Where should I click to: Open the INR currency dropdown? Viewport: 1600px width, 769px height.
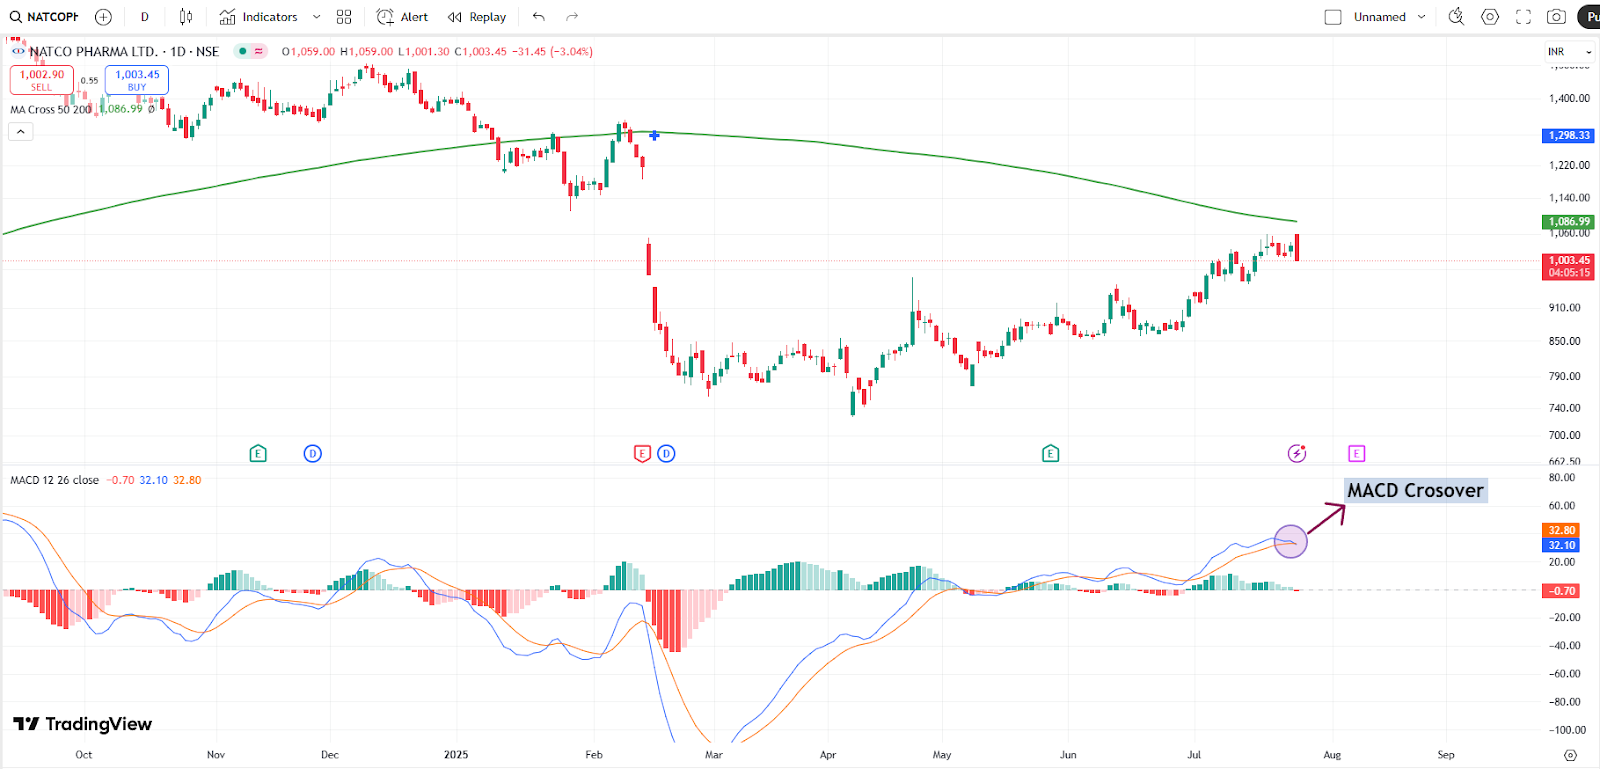[1570, 52]
